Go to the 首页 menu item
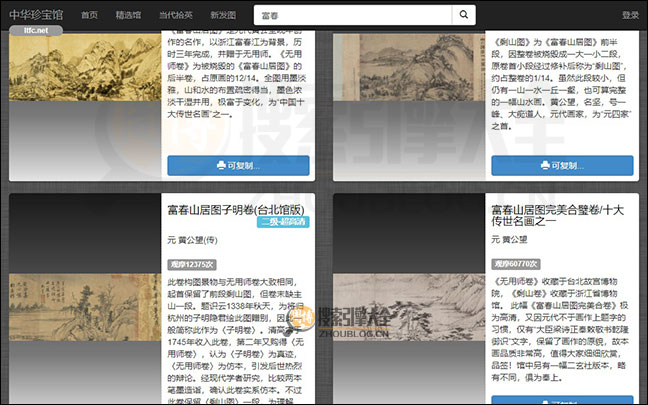Viewport: 648px width, 405px height. coord(89,15)
